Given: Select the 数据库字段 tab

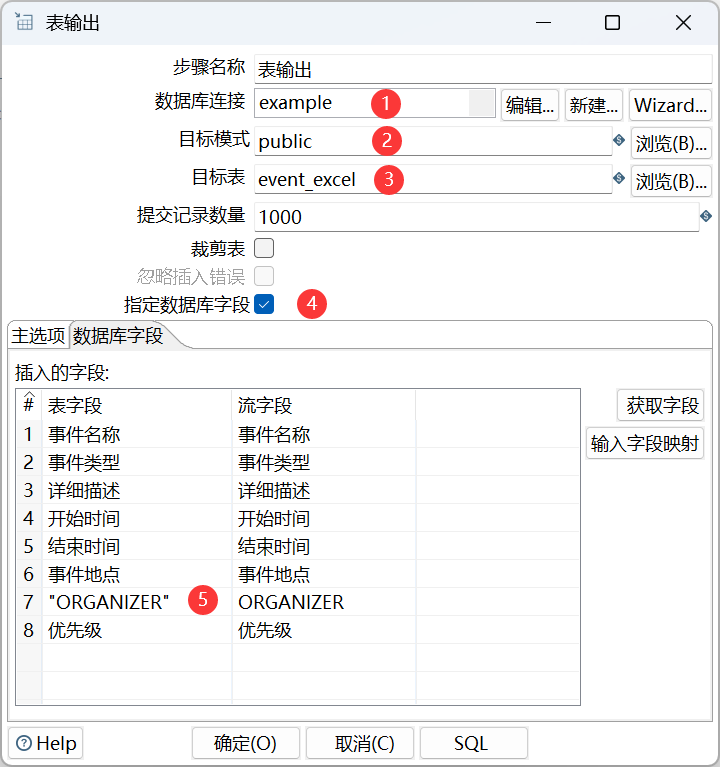Looking at the screenshot, I should pos(118,336).
